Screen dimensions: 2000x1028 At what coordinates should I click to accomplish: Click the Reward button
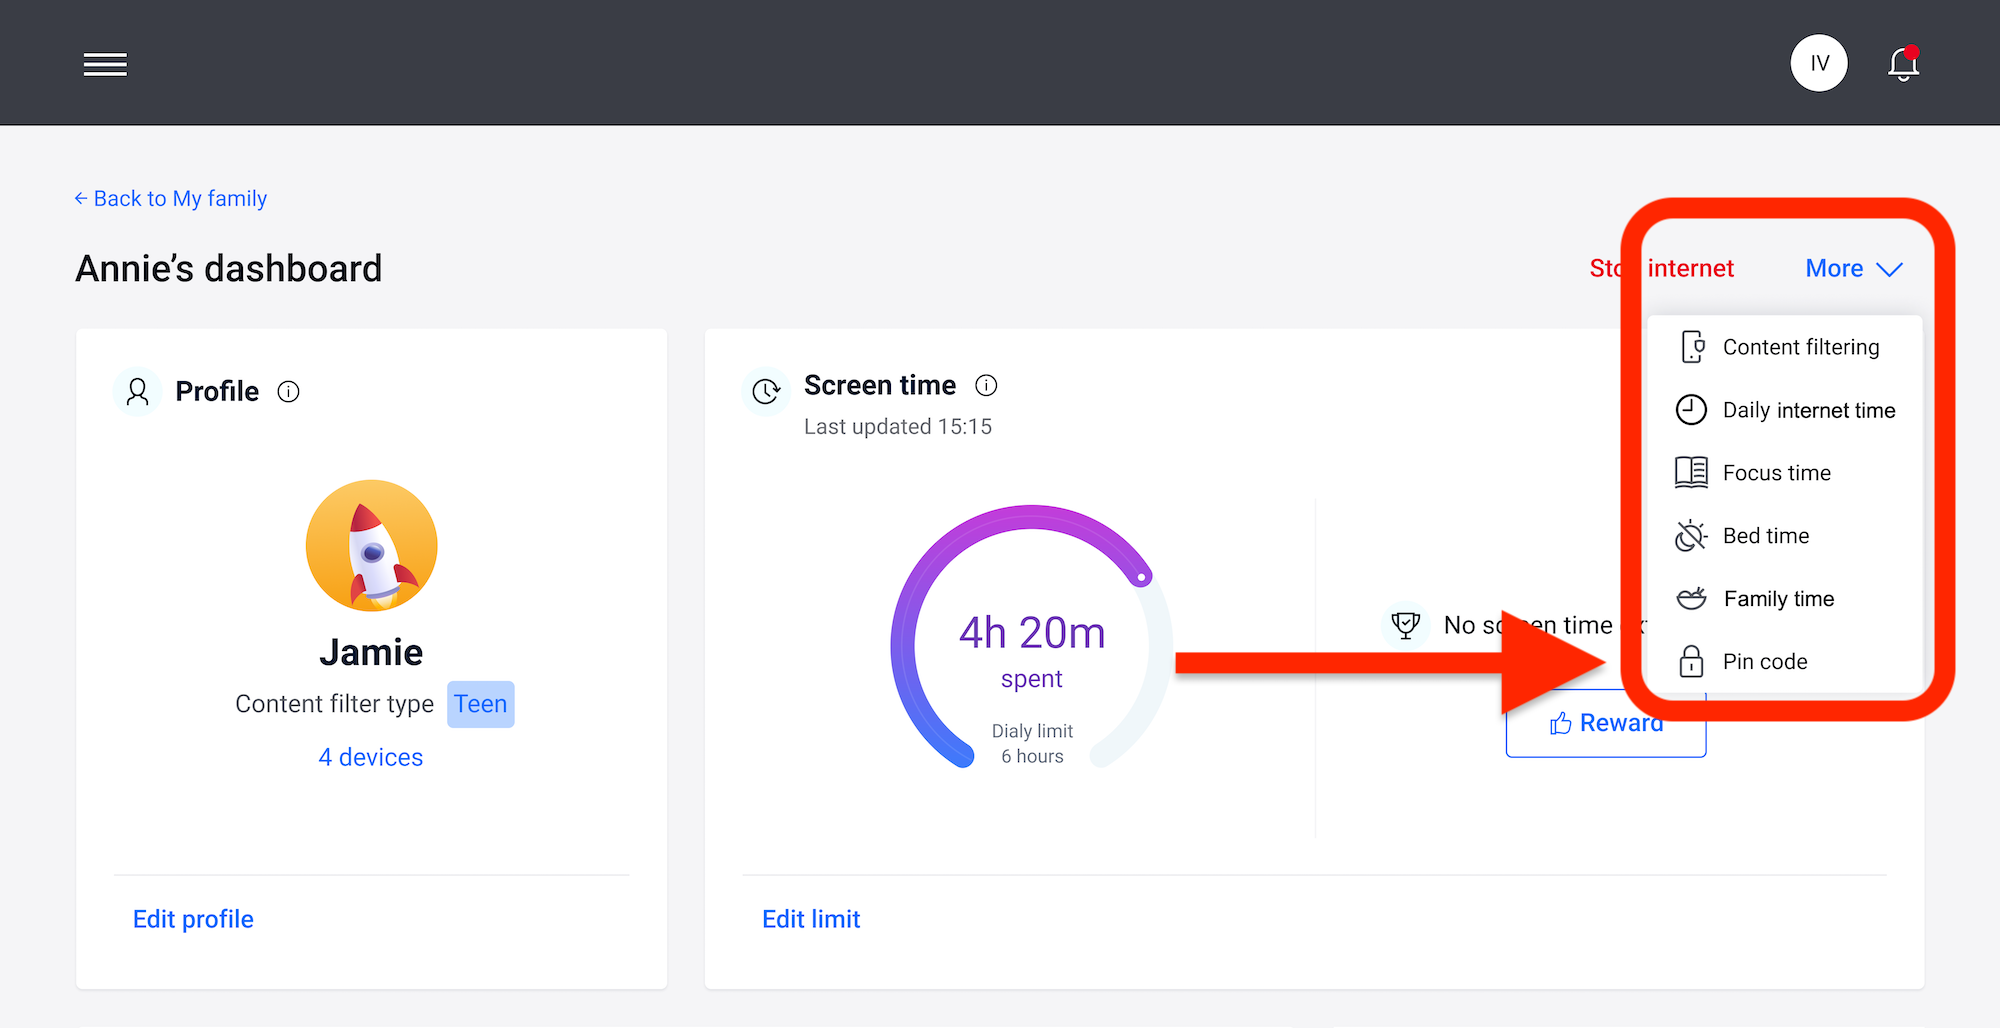[1605, 722]
